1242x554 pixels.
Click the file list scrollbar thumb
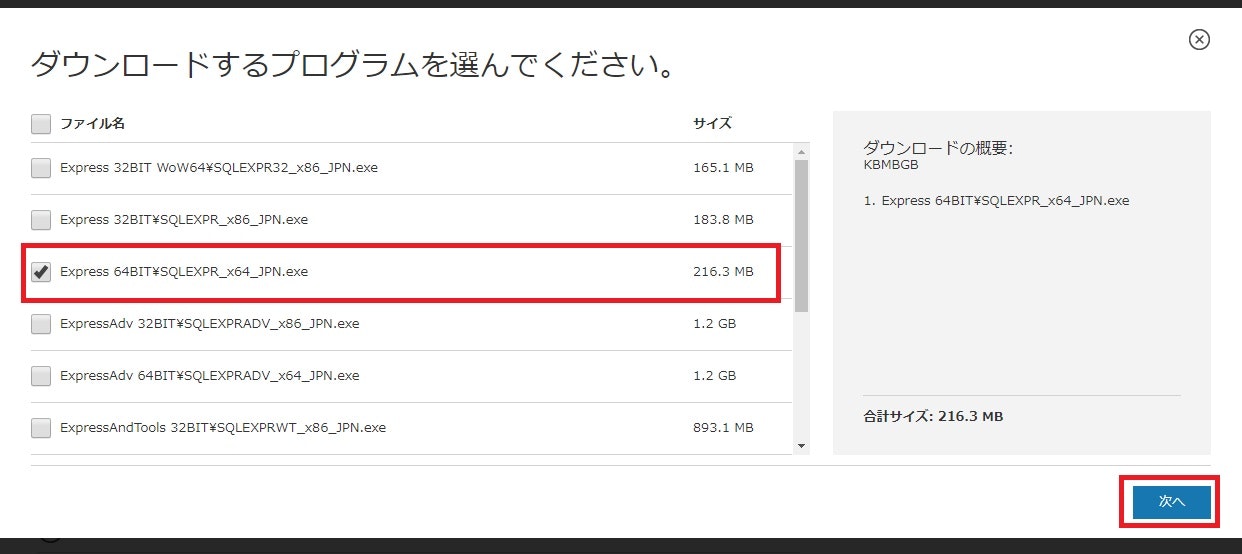(x=801, y=236)
